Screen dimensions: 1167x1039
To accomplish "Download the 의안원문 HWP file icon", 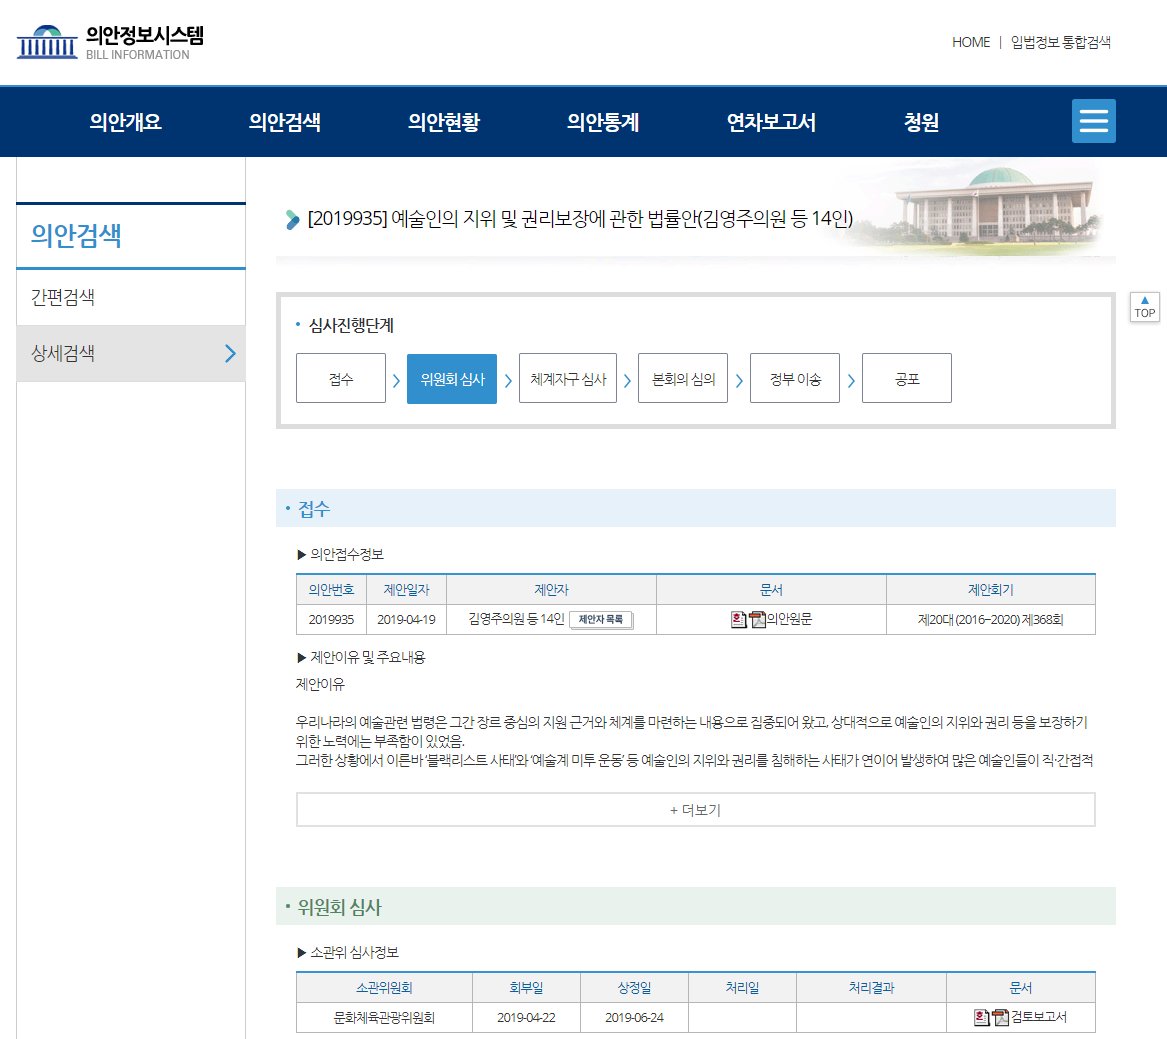I will tap(738, 619).
